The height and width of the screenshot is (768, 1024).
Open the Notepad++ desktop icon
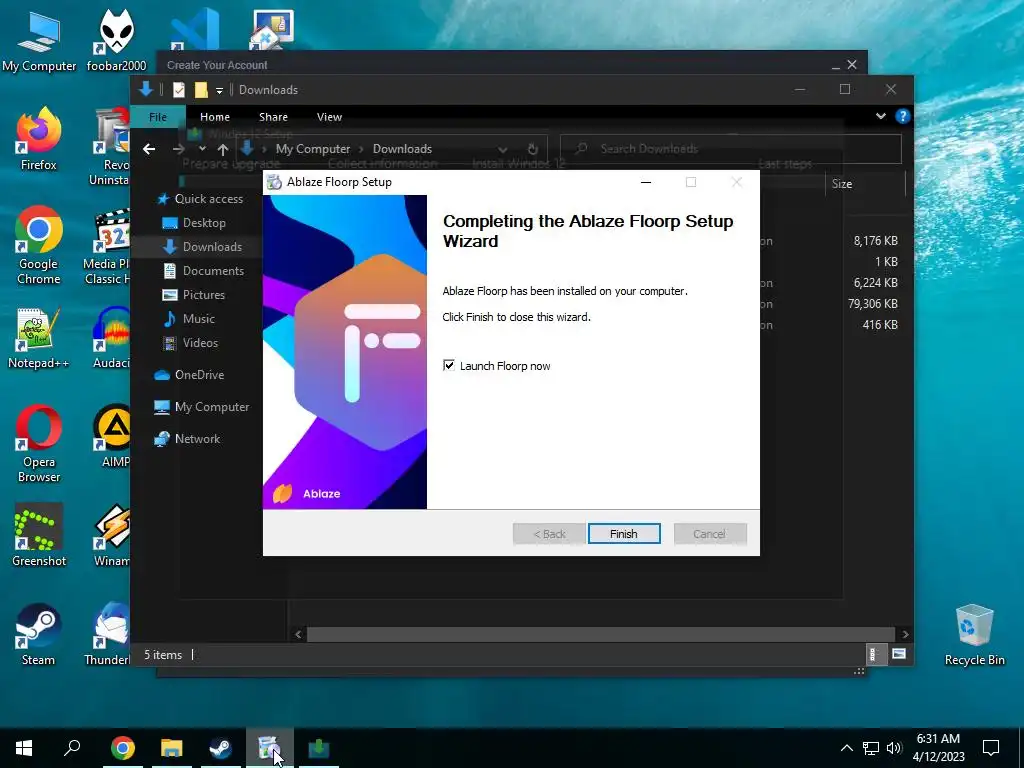click(x=39, y=338)
